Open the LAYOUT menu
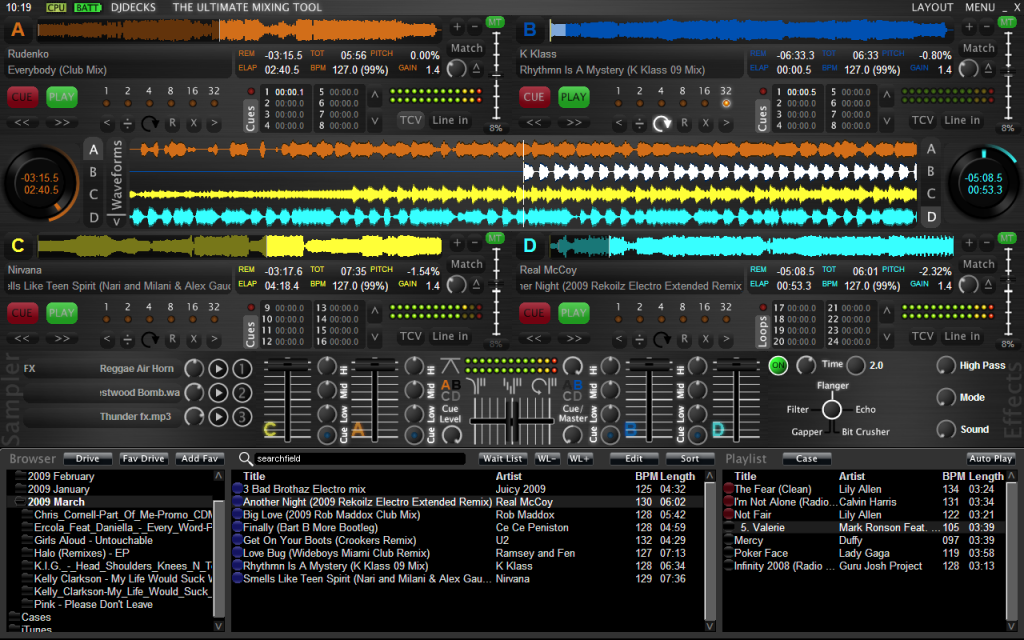The width and height of the screenshot is (1024, 640). 932,7
